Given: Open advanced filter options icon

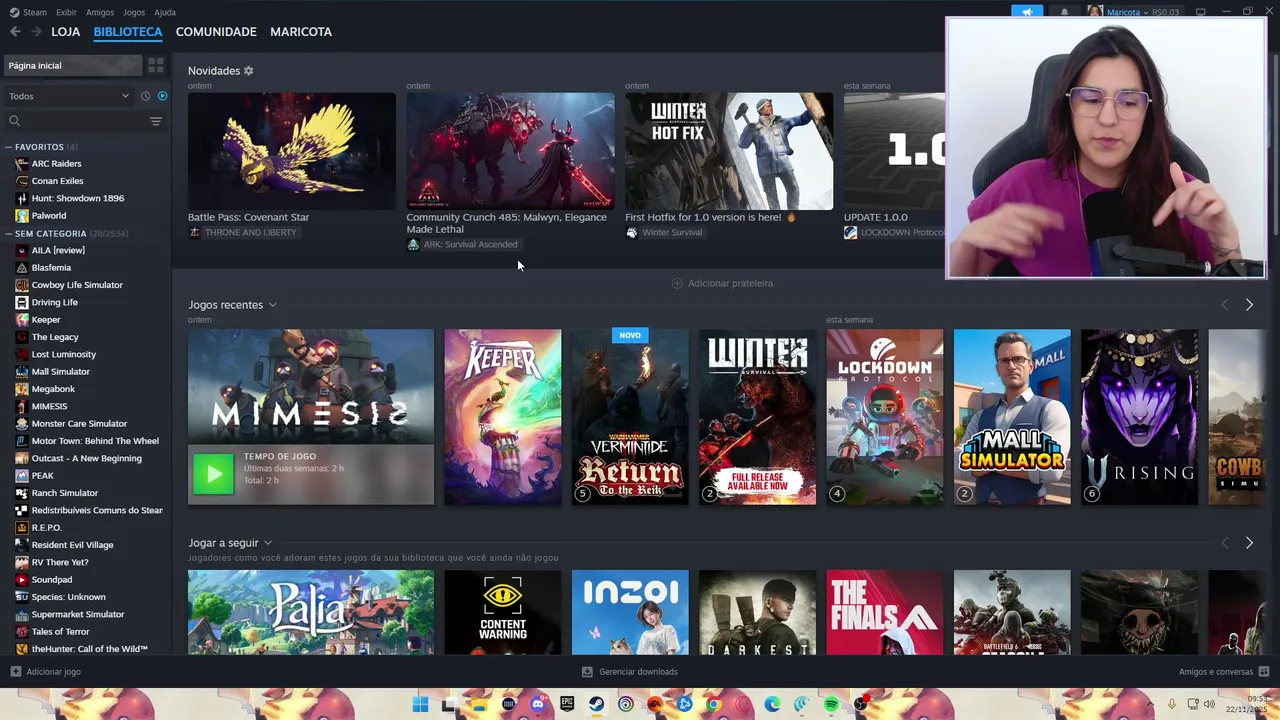Looking at the screenshot, I should coord(156,121).
